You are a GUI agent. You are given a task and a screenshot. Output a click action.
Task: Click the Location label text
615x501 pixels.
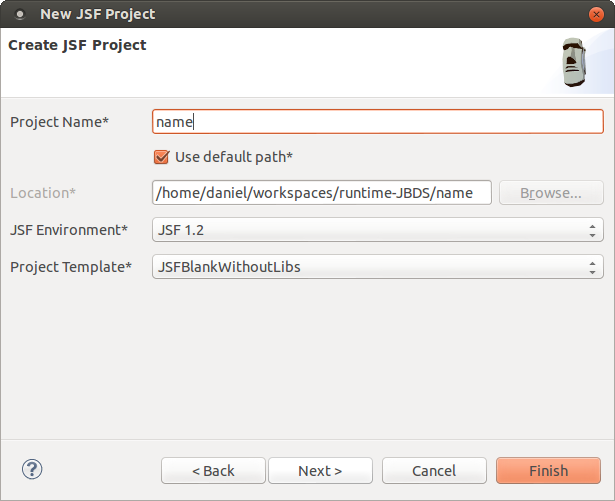[43, 193]
